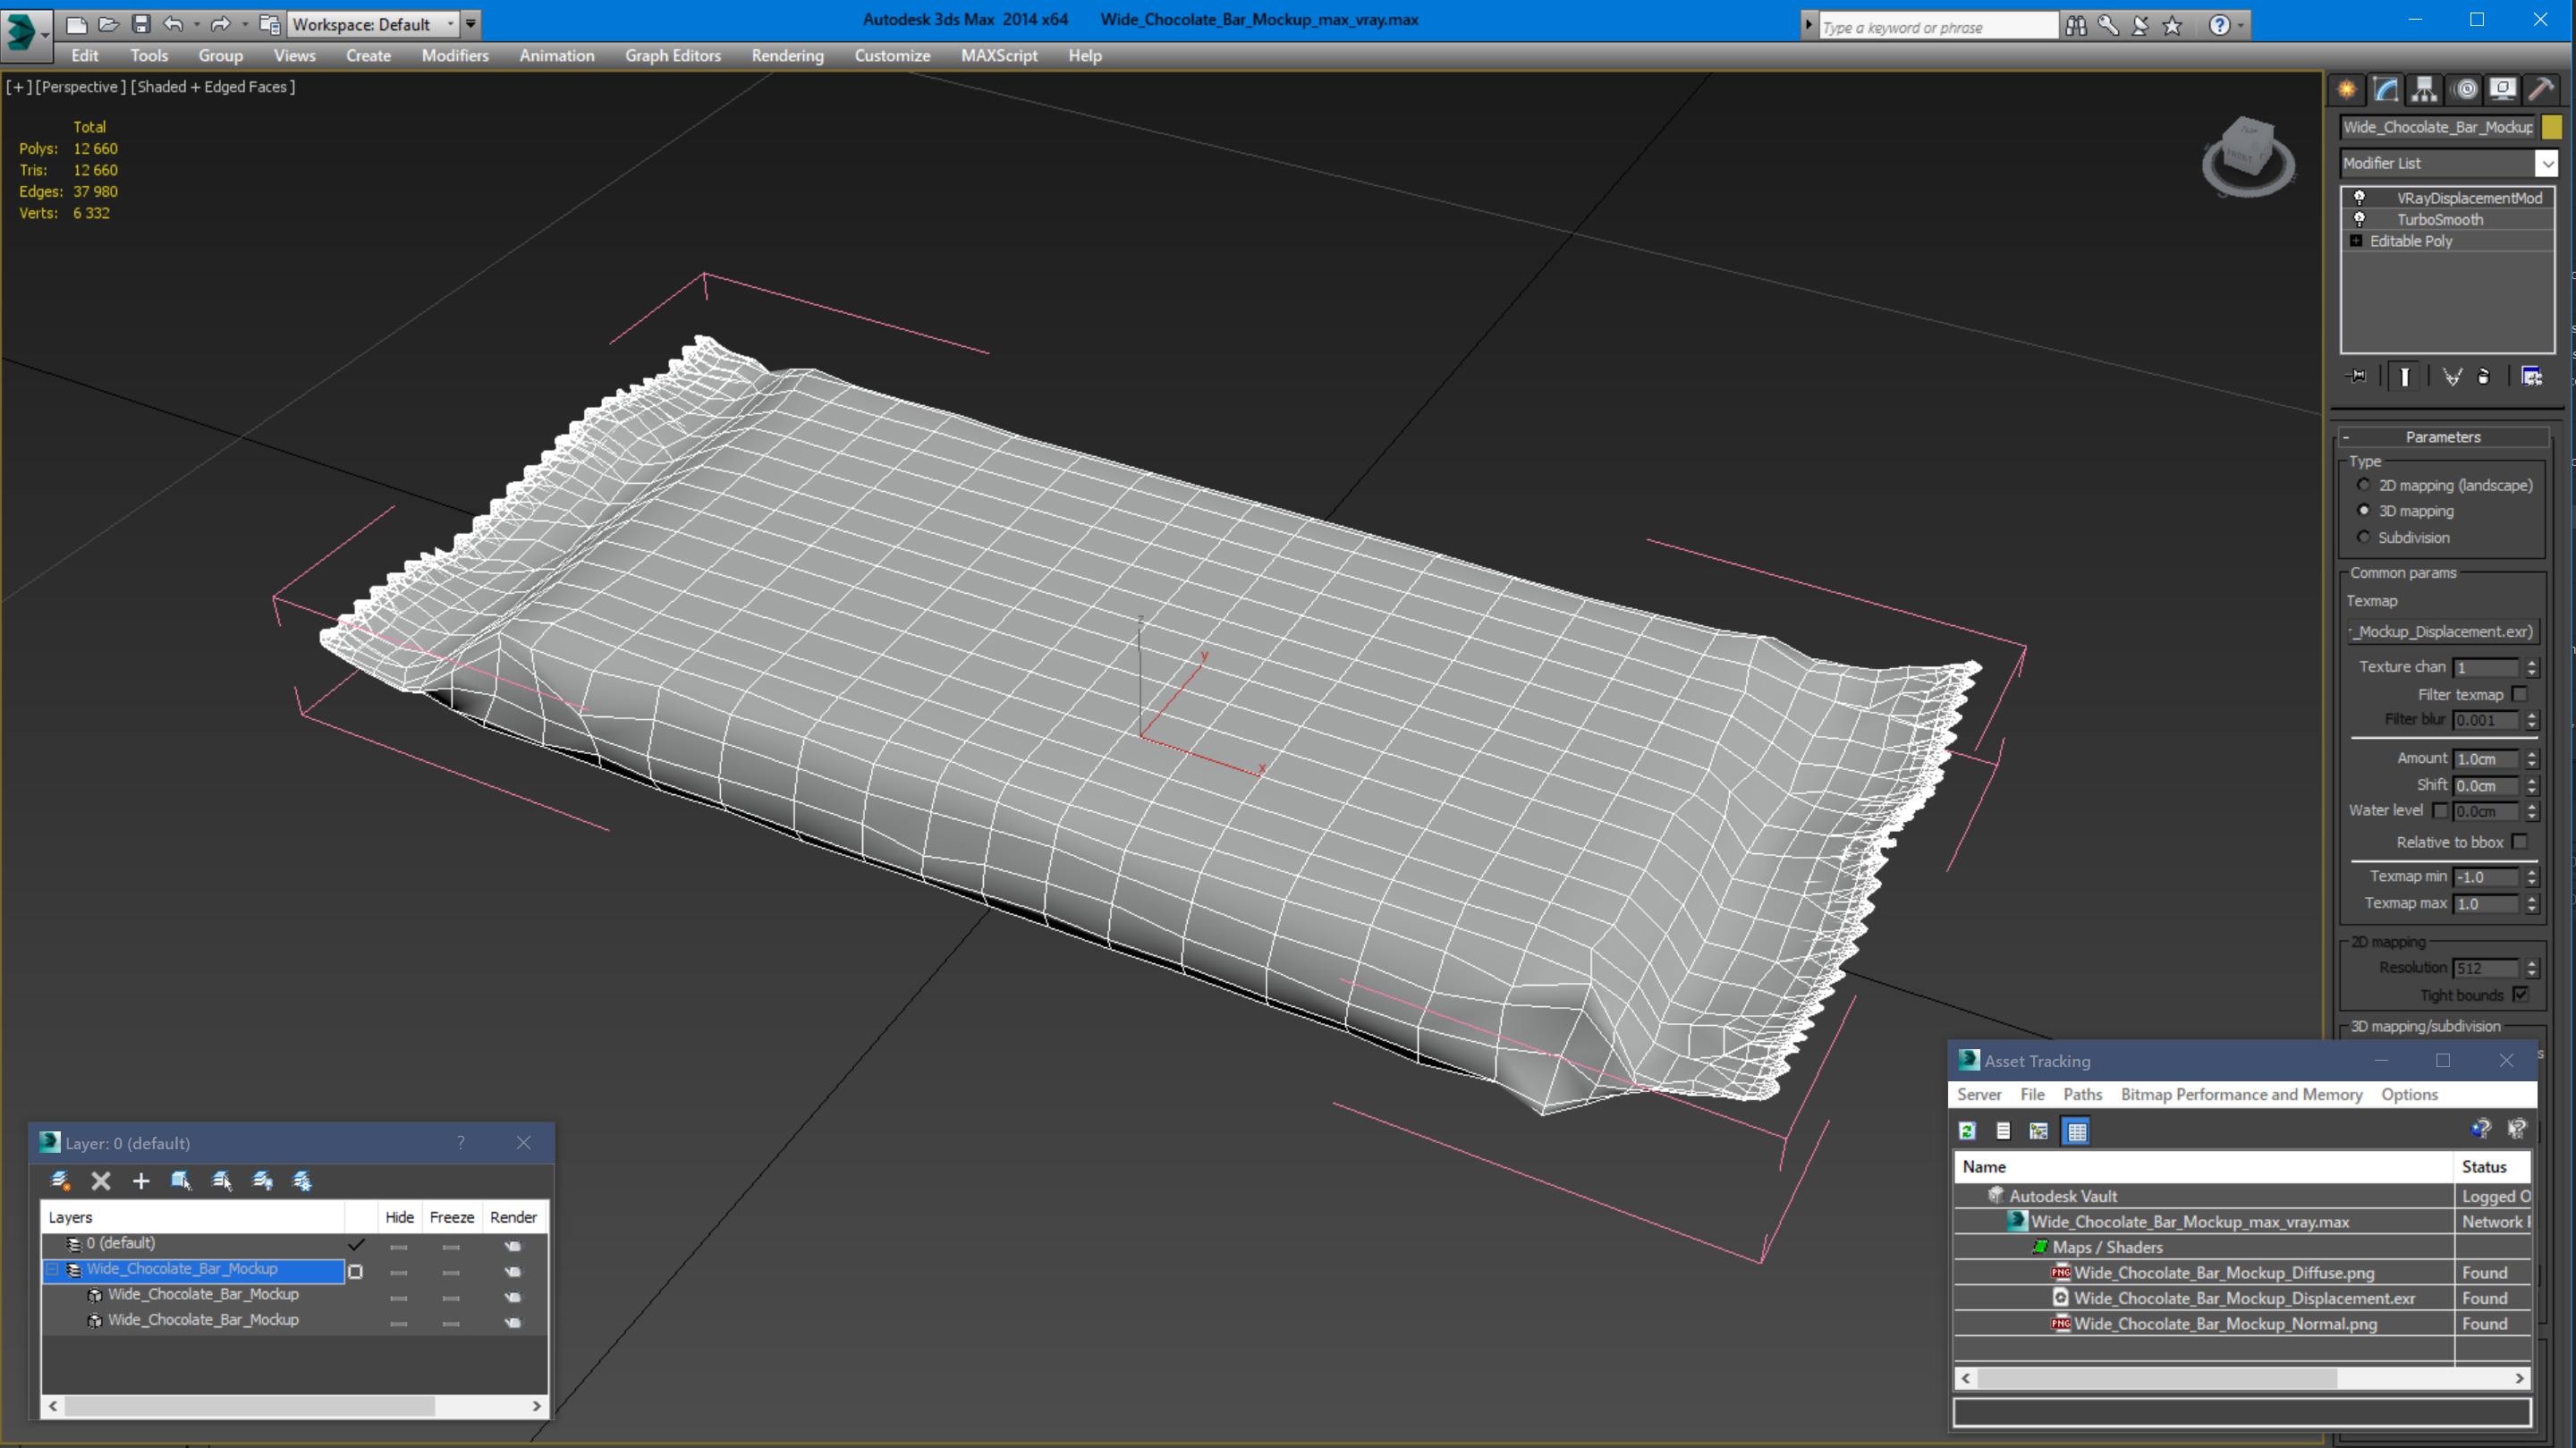Click Refresh icon in Asset Tracking
The image size is (2576, 1448).
click(1967, 1131)
